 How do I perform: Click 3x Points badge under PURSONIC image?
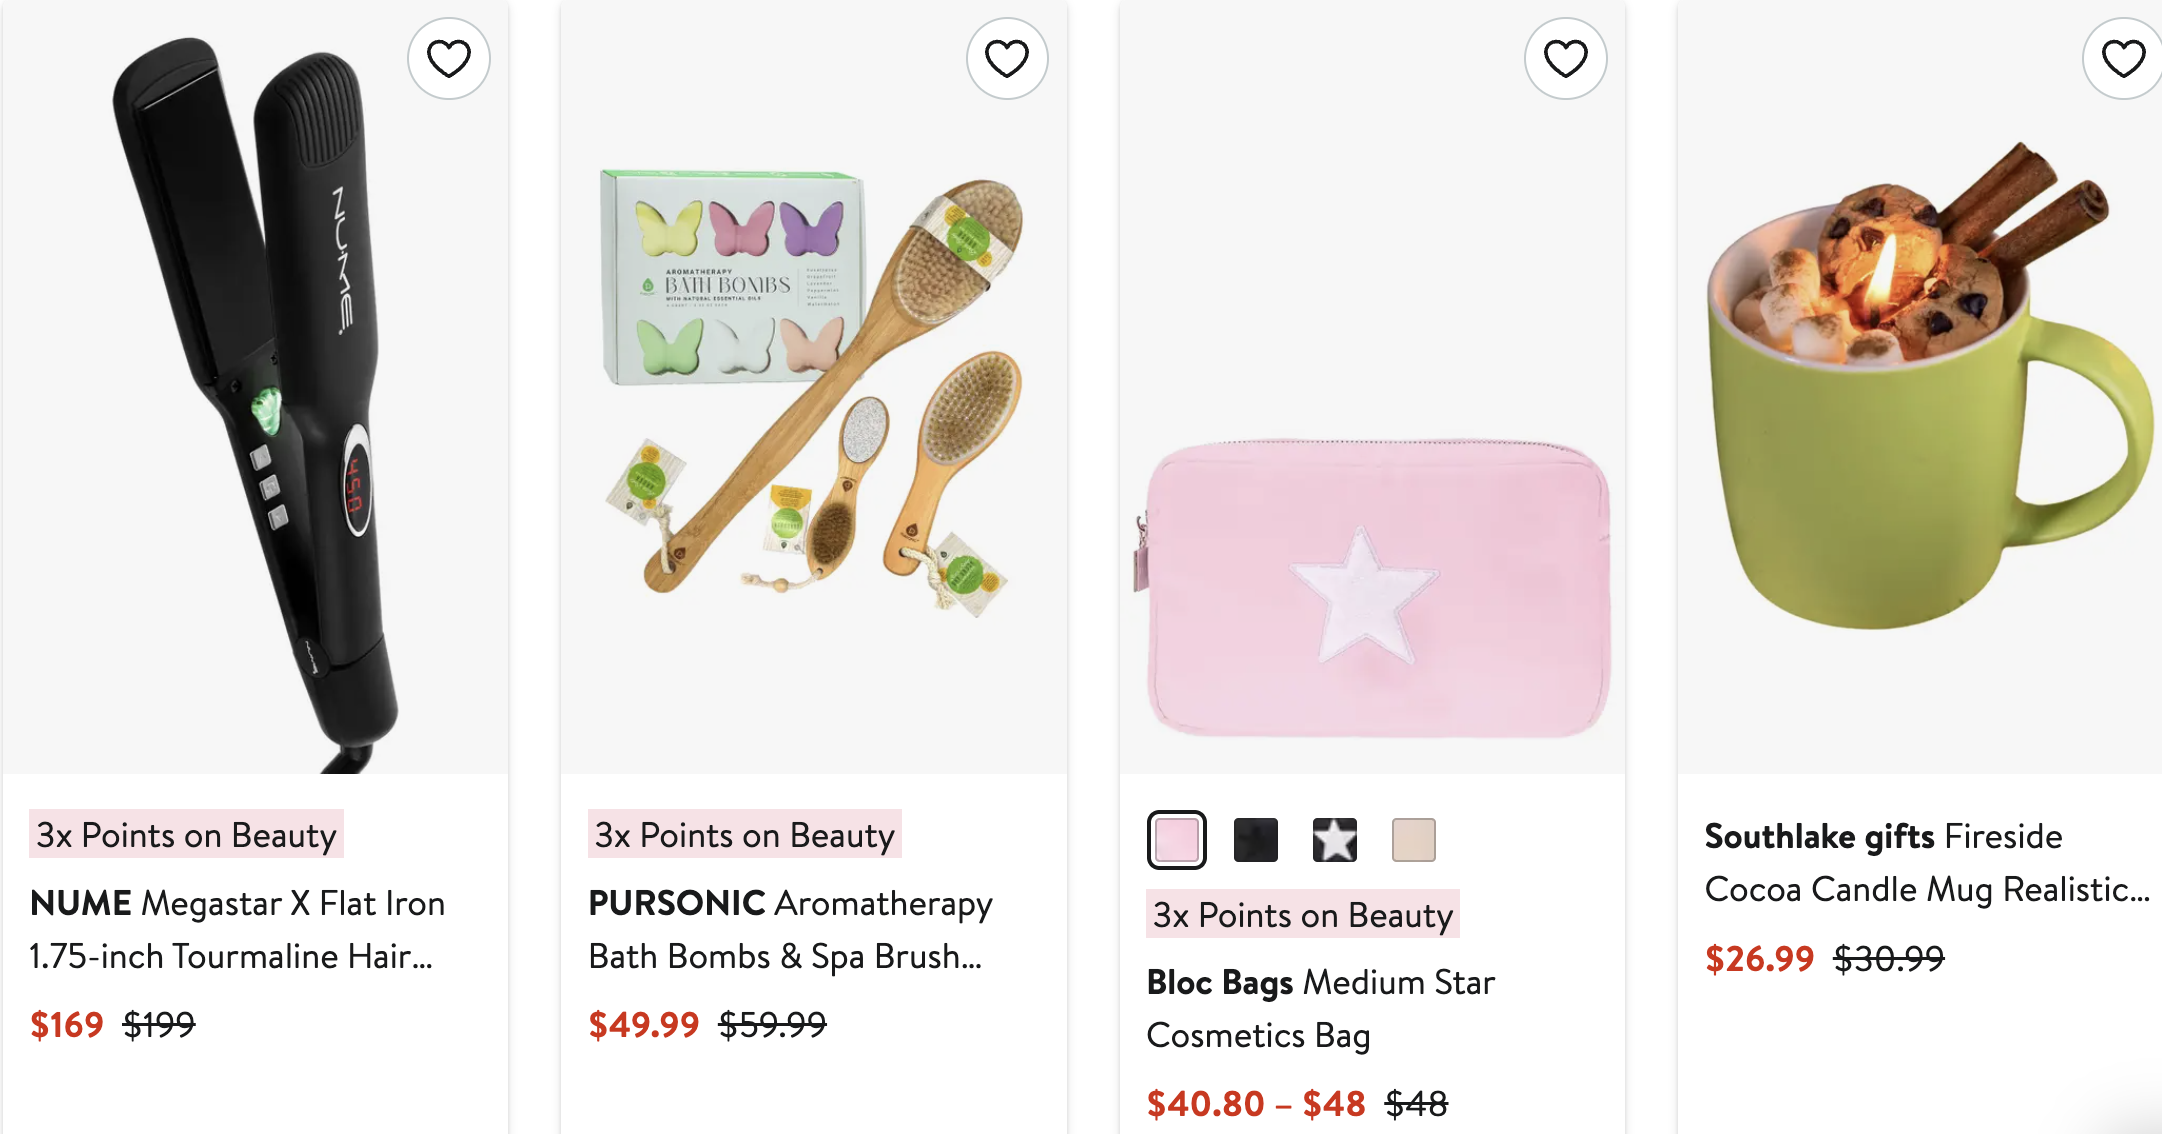[744, 835]
